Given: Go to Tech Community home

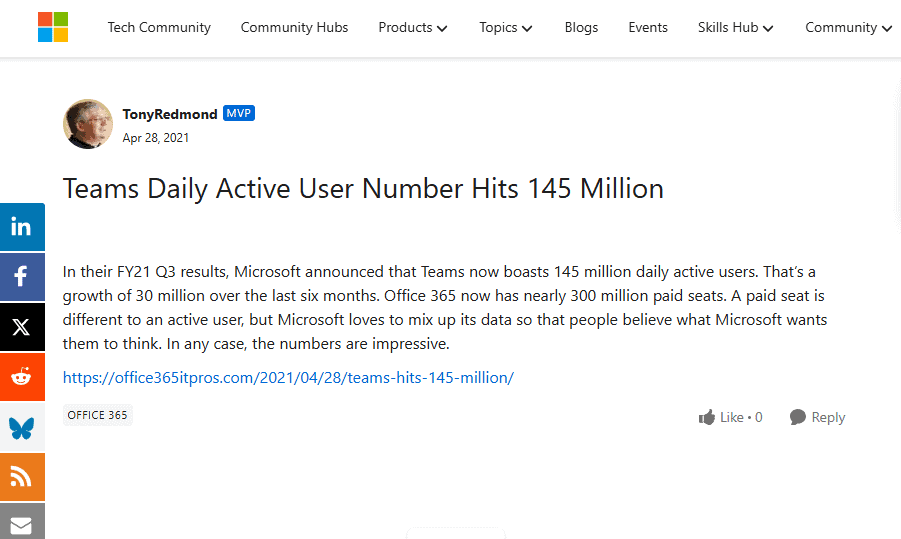Looking at the screenshot, I should [x=159, y=28].
